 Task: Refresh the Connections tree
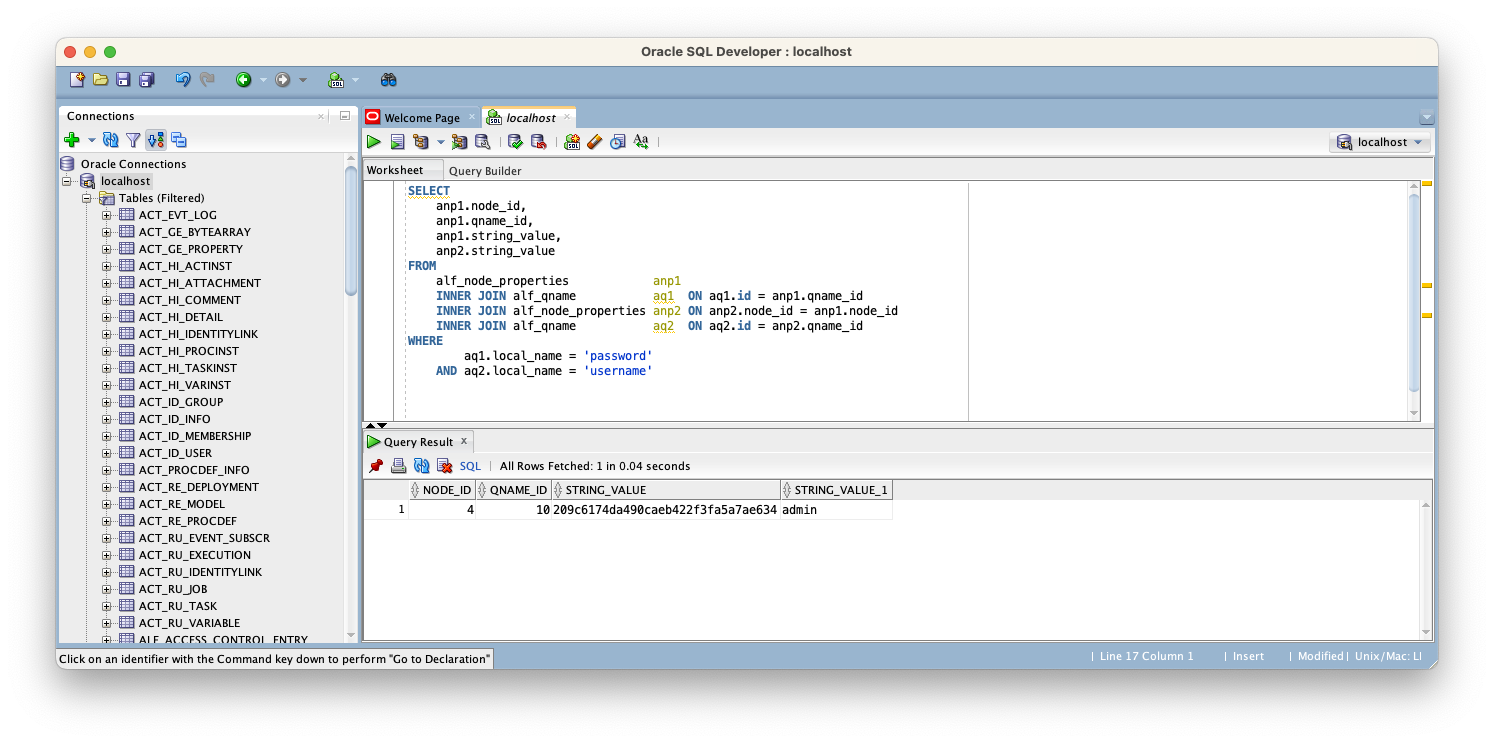[111, 140]
